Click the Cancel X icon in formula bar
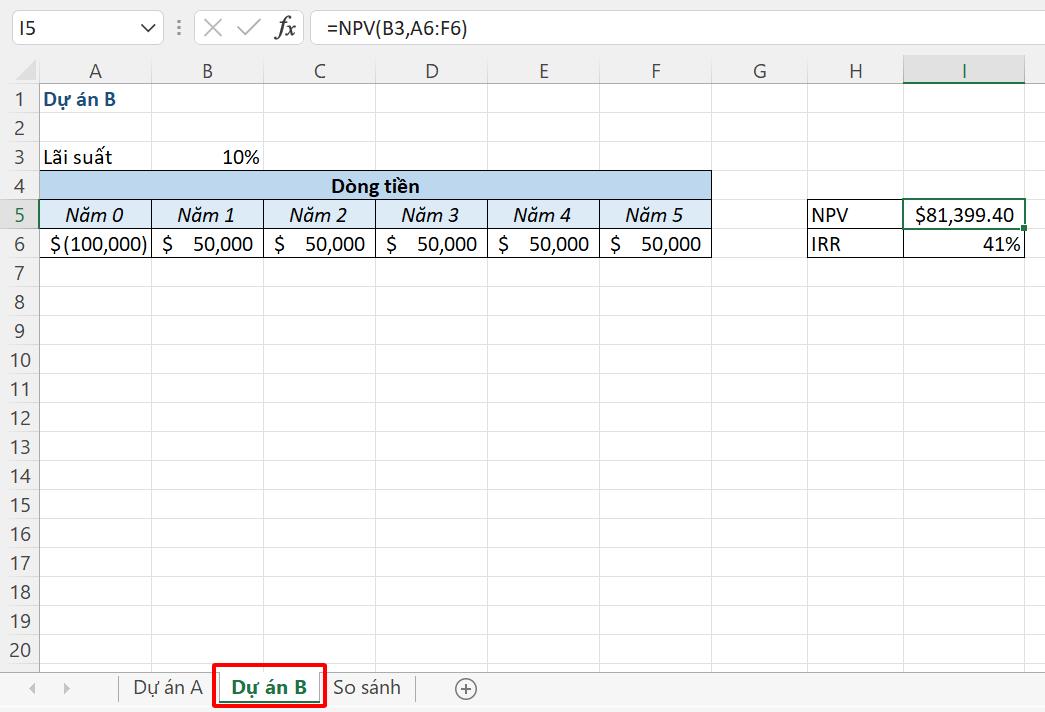 coord(213,28)
